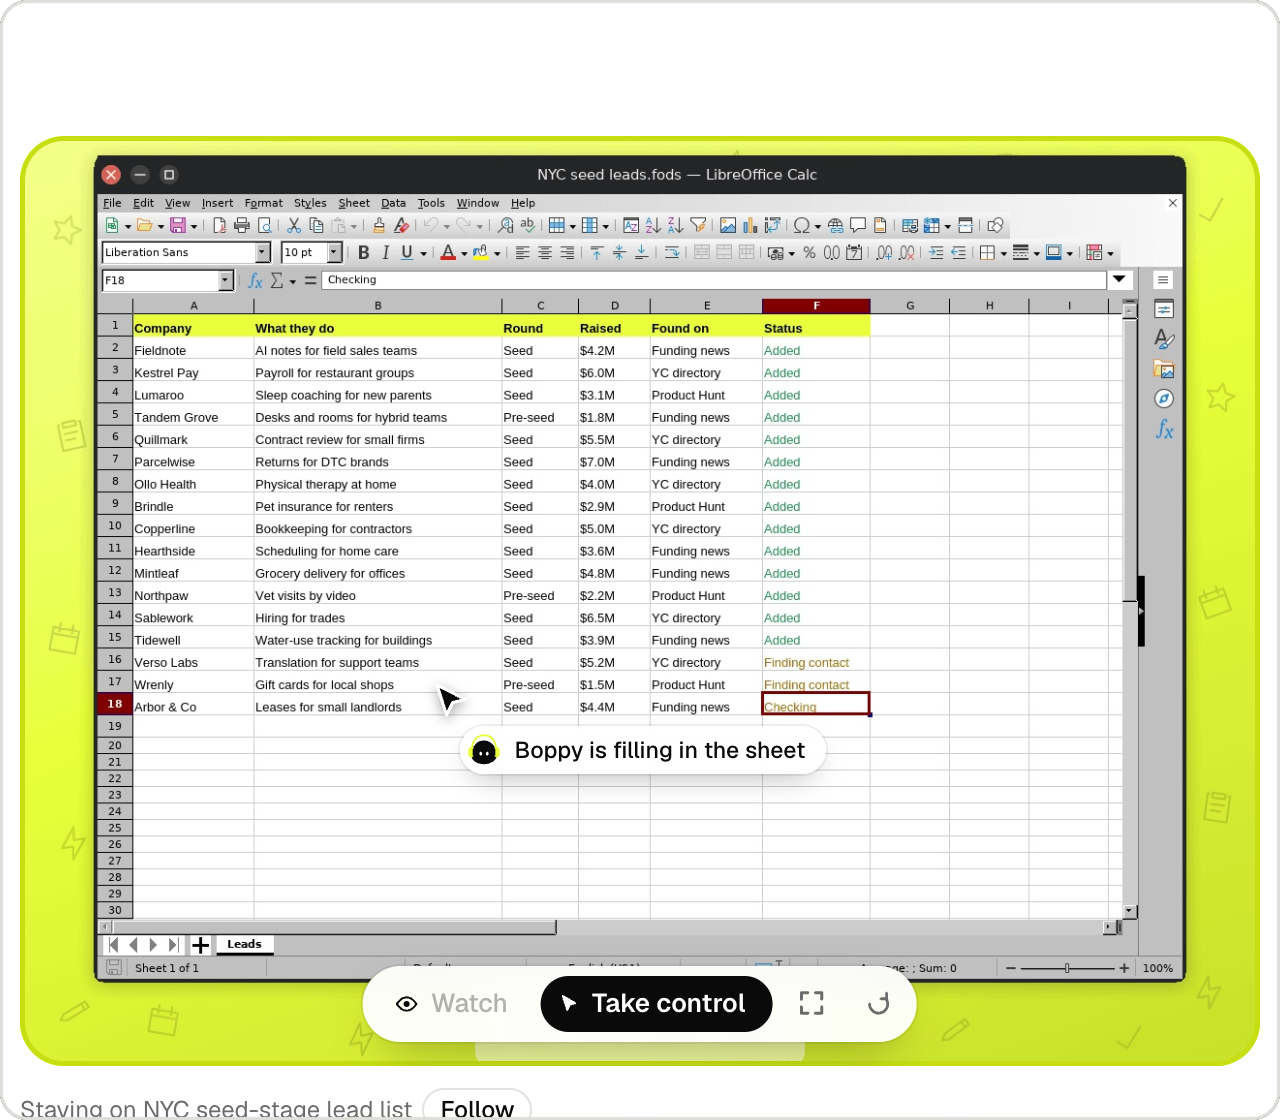Open the font name dropdown
The image size is (1280, 1120).
tap(263, 253)
